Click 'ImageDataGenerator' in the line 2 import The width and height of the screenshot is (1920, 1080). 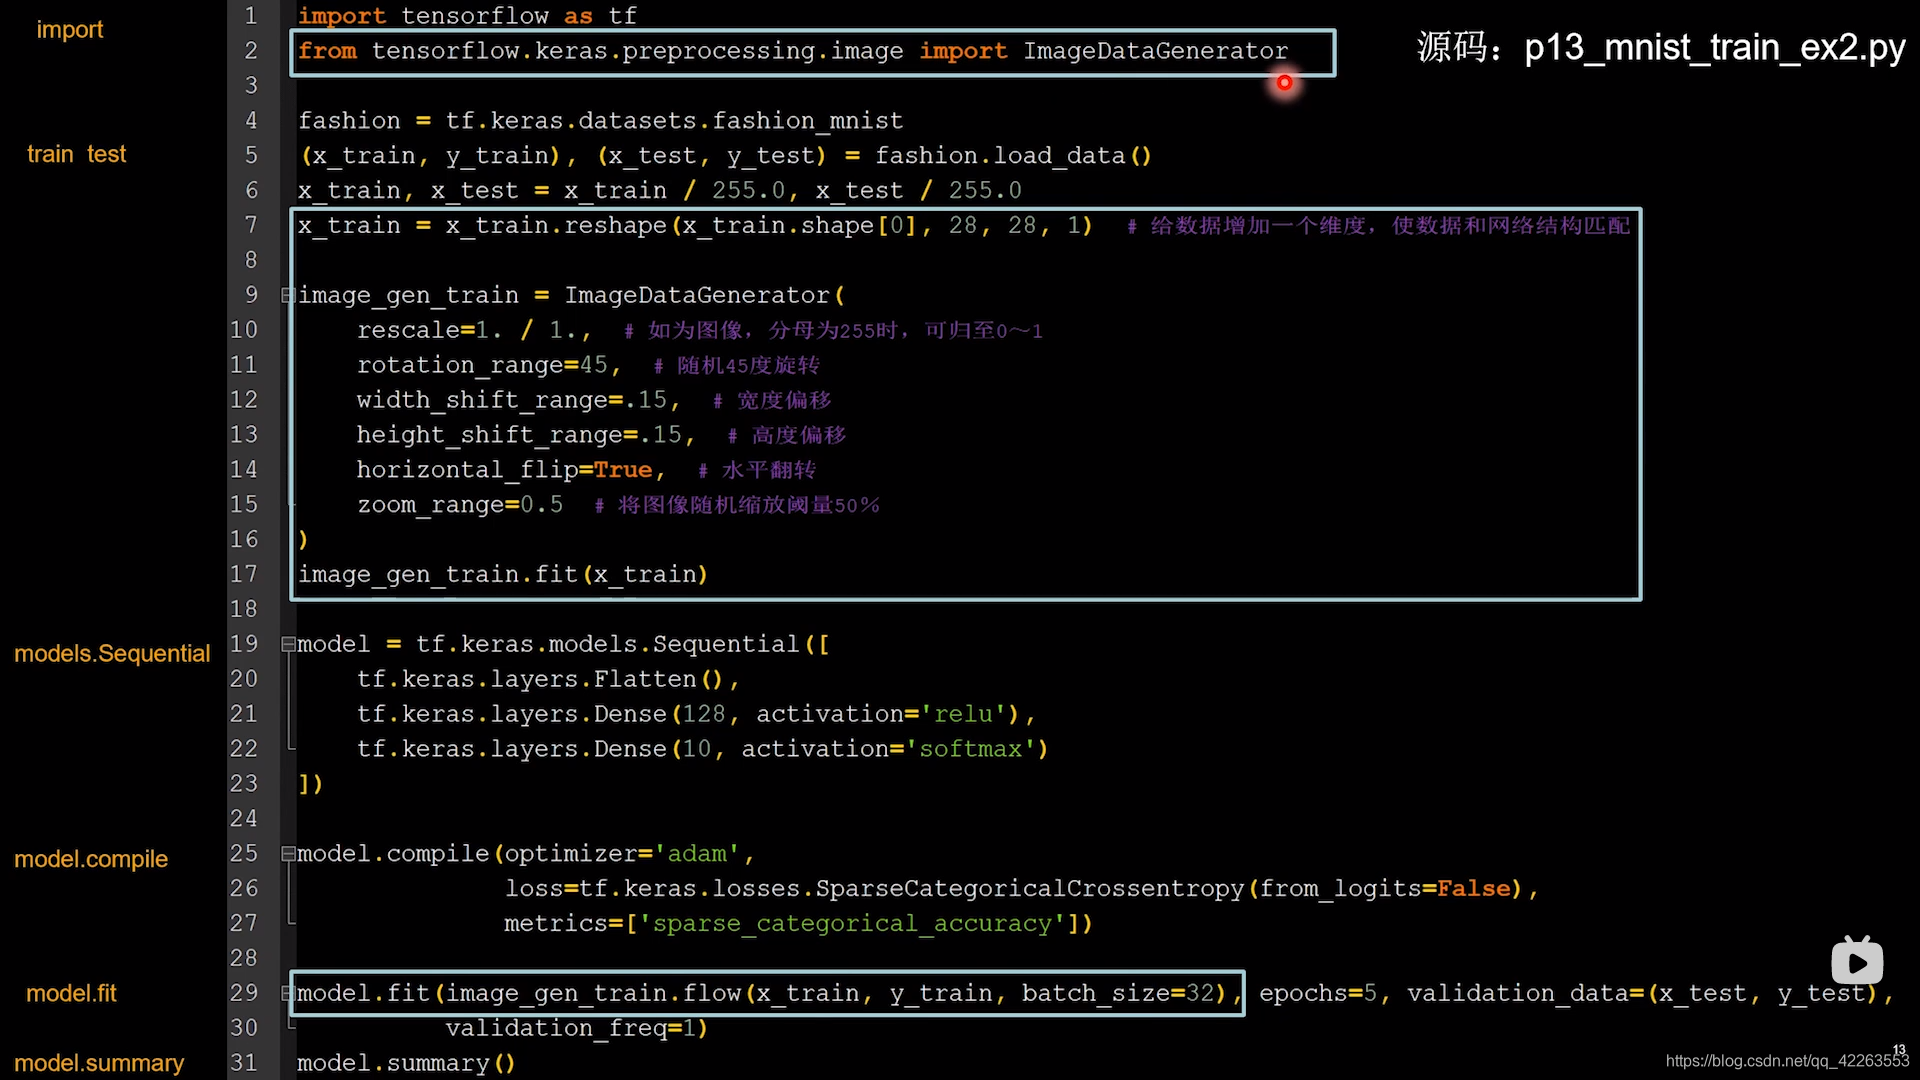point(1155,51)
